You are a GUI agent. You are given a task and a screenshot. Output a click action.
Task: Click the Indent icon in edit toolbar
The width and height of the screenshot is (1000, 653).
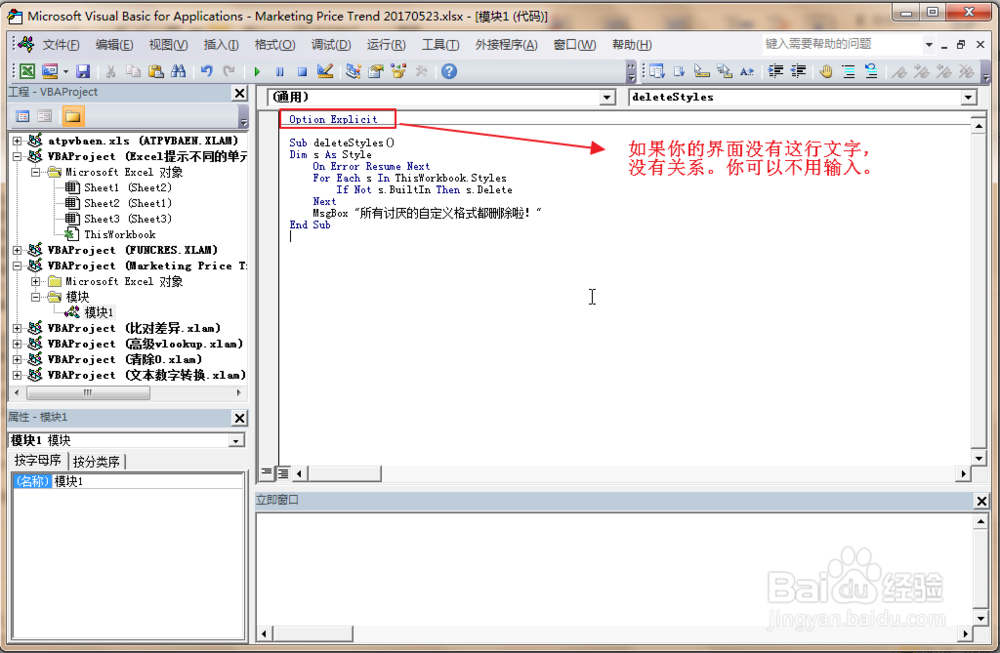click(776, 71)
